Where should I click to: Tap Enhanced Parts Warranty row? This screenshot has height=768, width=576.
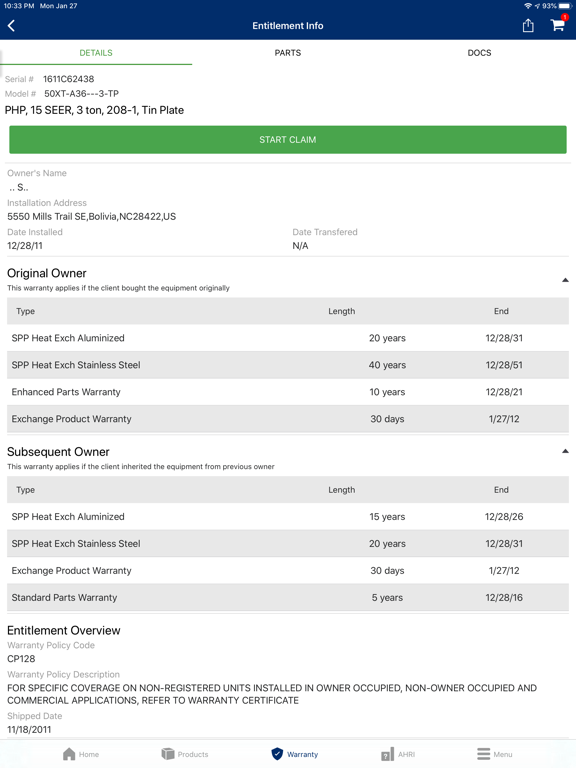click(288, 392)
